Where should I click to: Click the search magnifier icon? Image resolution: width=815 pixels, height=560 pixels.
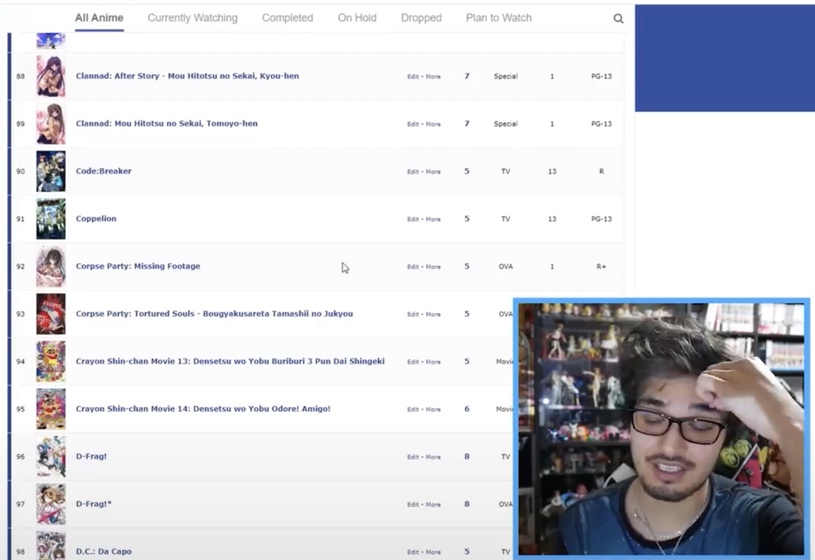(618, 19)
